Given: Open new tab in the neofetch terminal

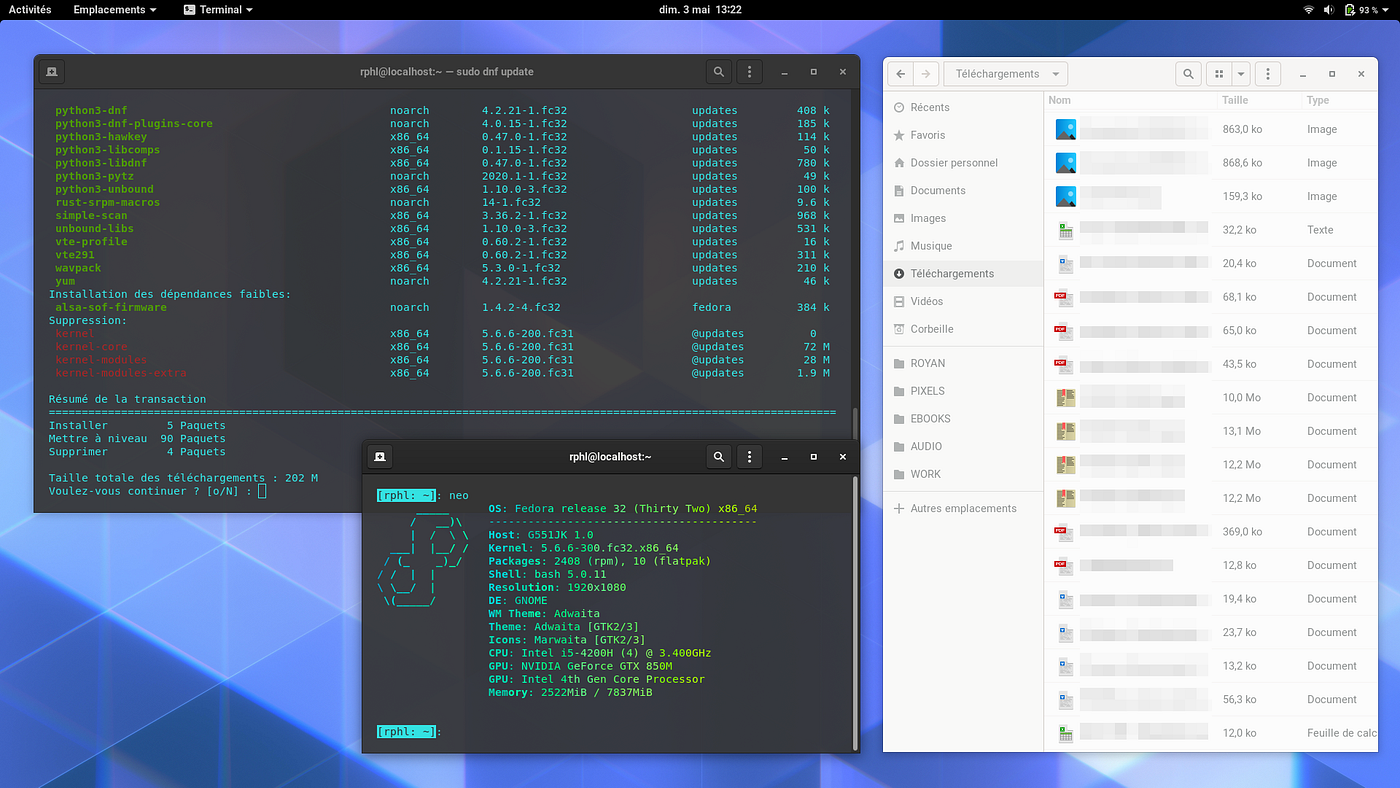Looking at the screenshot, I should point(380,457).
